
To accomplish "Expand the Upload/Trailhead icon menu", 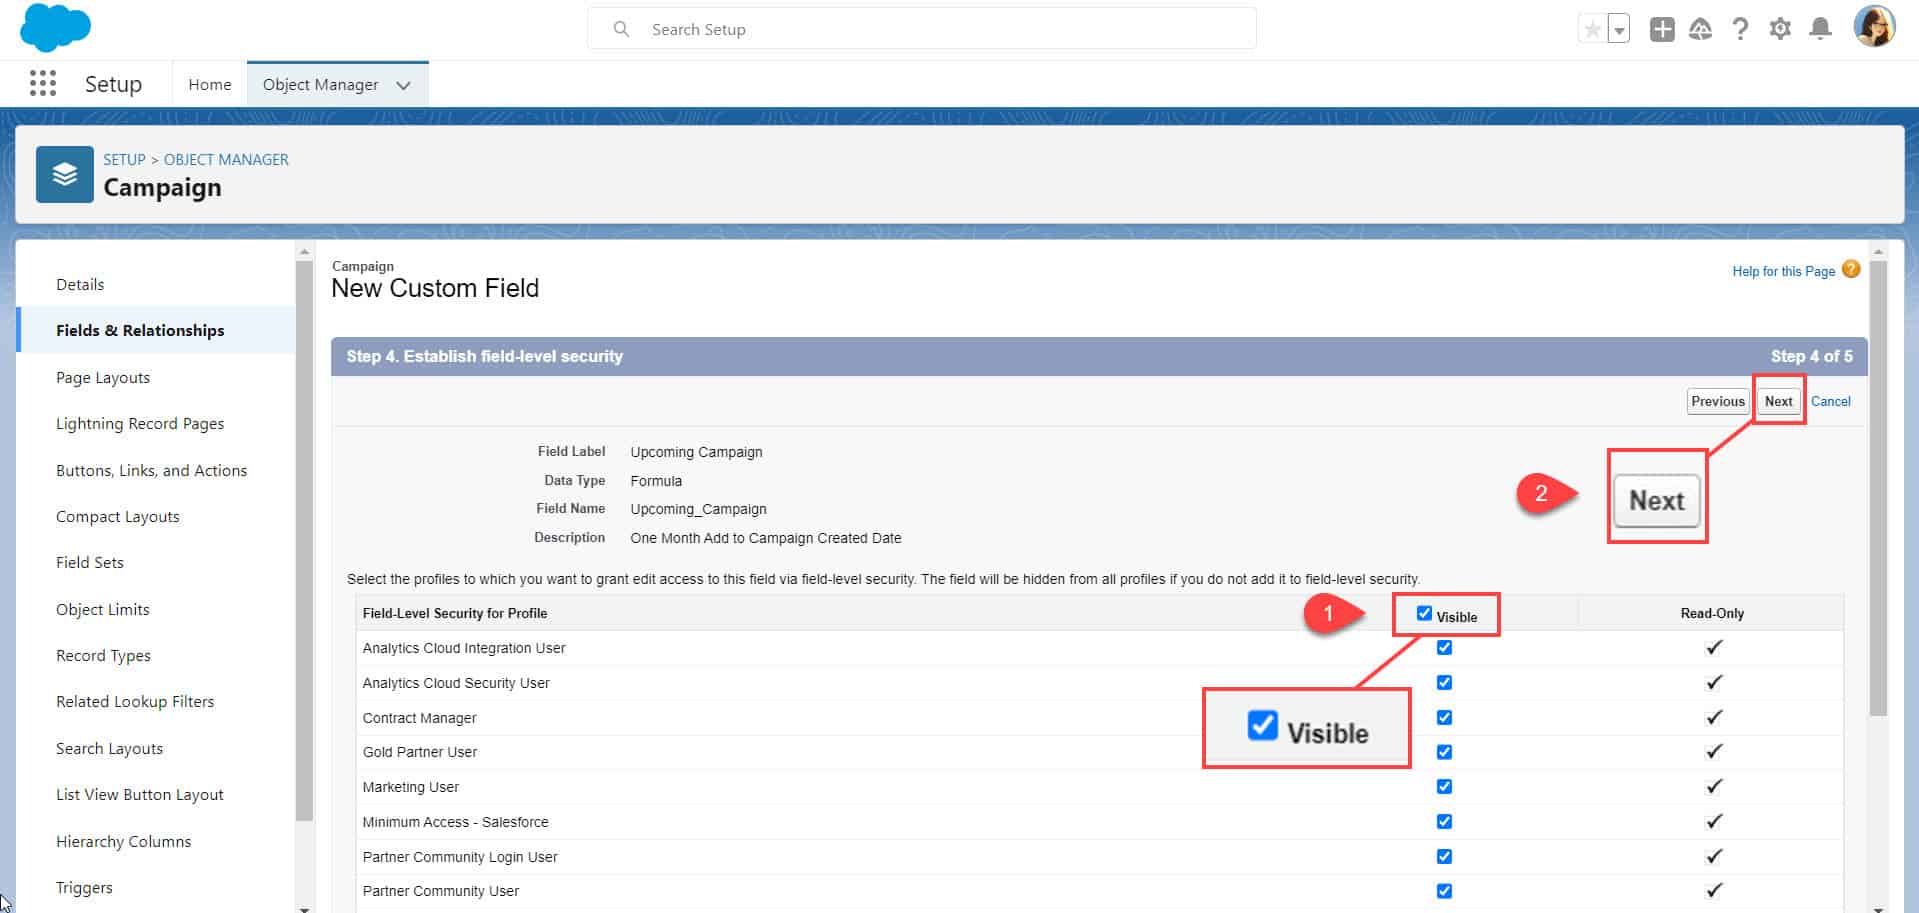I will (x=1700, y=28).
